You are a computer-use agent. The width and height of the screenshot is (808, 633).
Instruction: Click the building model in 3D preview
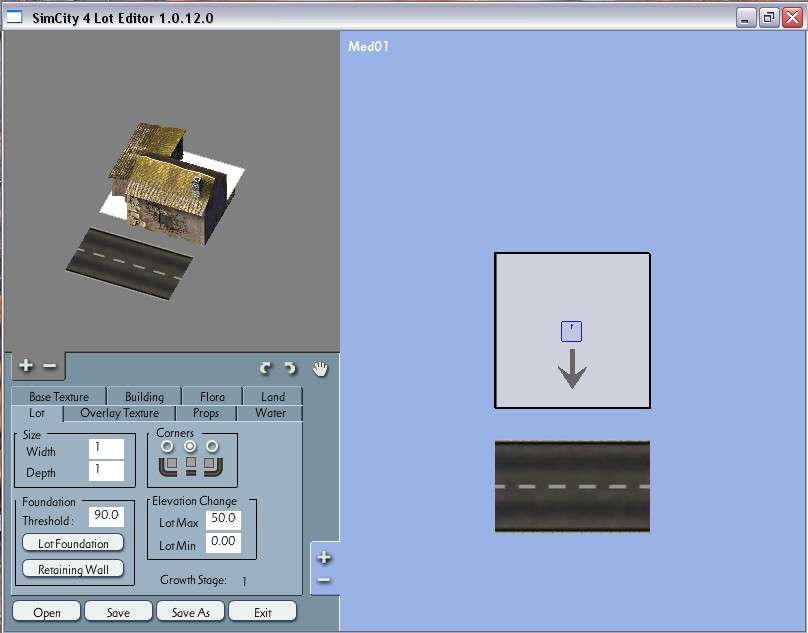coord(167,183)
